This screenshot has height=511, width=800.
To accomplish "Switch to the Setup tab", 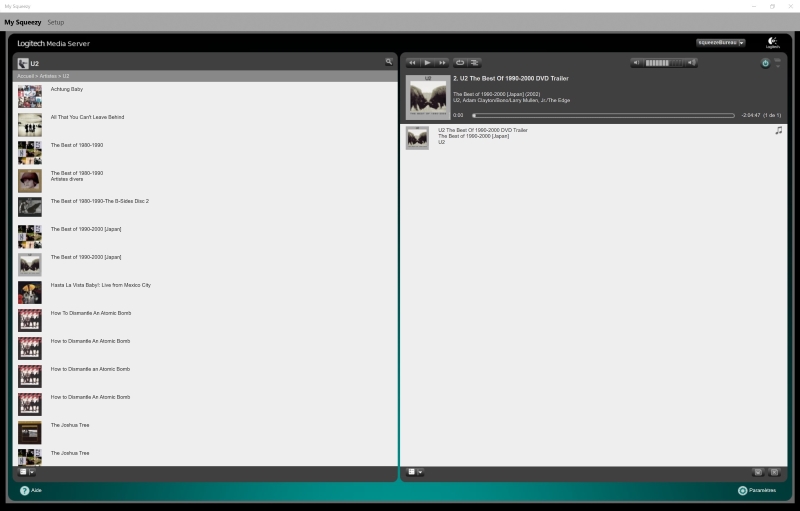I will point(56,22).
